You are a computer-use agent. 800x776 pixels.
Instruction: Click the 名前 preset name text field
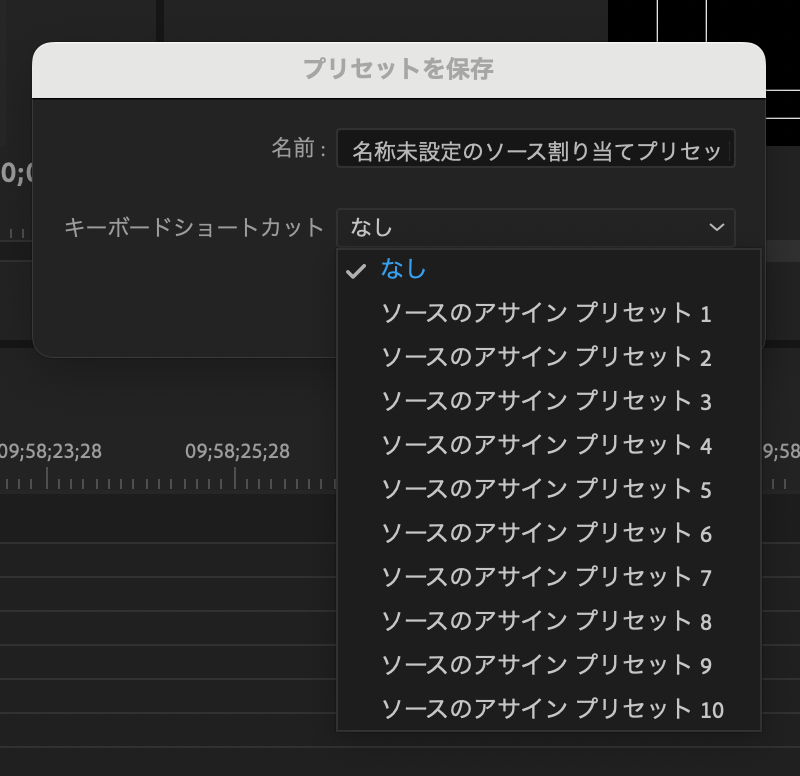535,149
